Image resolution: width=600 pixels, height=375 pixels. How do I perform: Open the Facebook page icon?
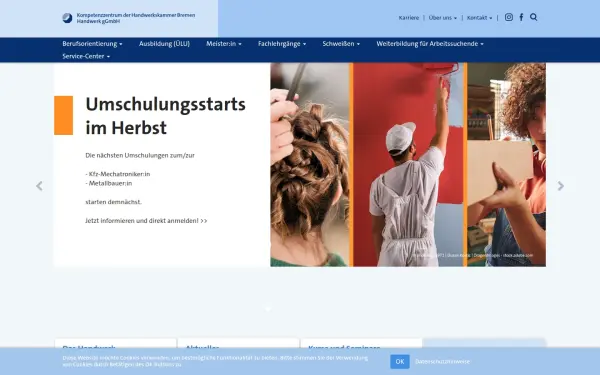[x=521, y=17]
